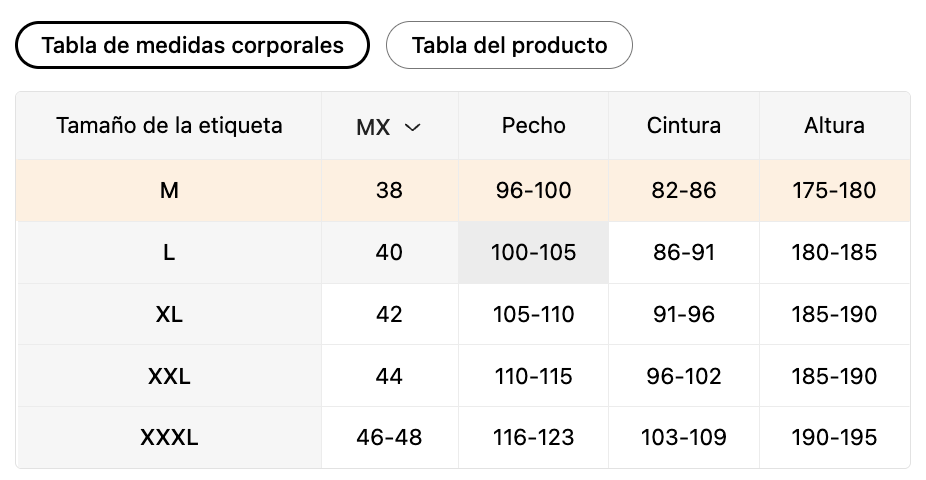Select Tabla de medidas corporales tab
This screenshot has width=926, height=480.
click(x=193, y=45)
